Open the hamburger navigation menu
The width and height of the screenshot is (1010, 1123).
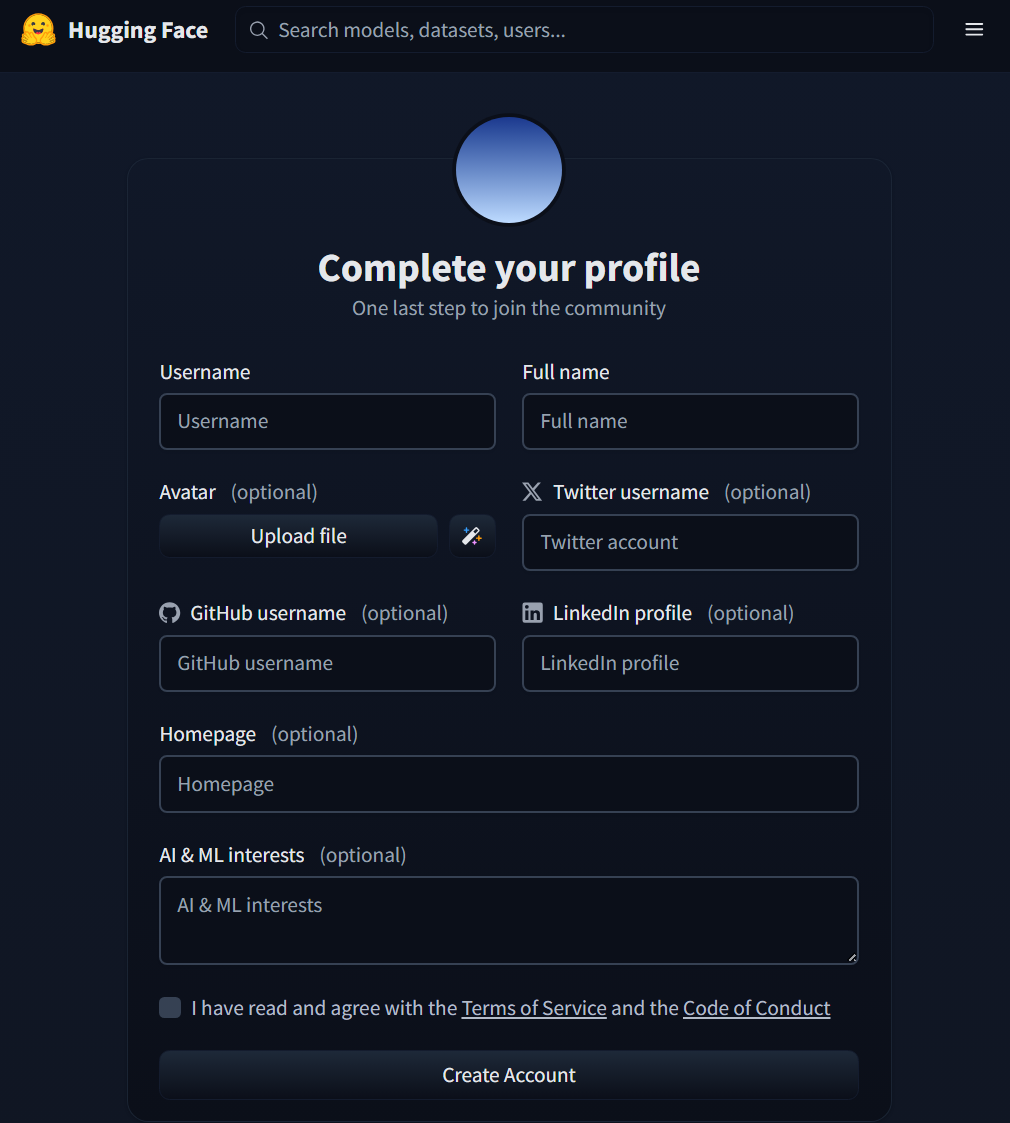[x=974, y=30]
